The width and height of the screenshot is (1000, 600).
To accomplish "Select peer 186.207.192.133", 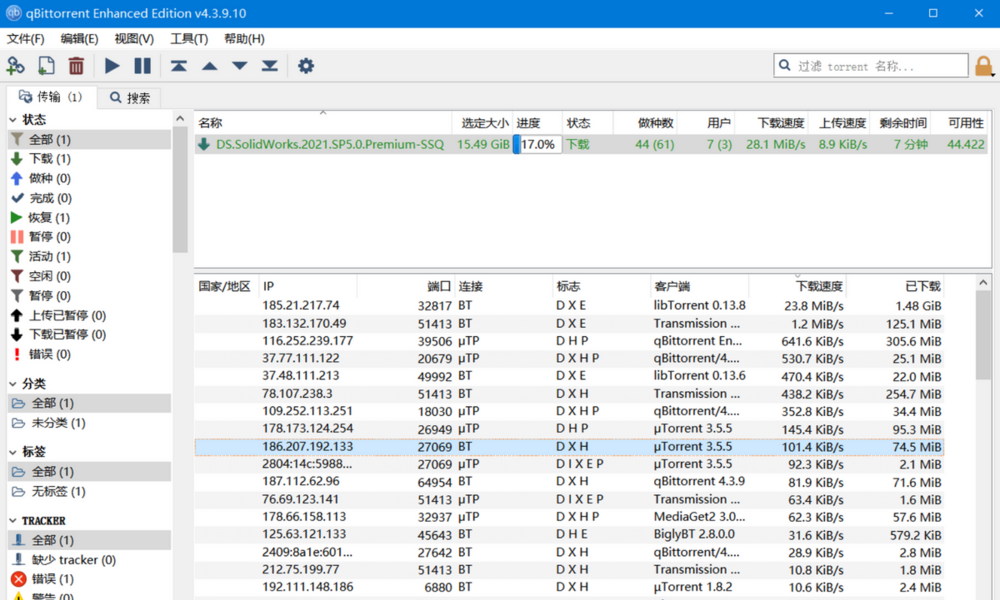I will click(x=569, y=447).
